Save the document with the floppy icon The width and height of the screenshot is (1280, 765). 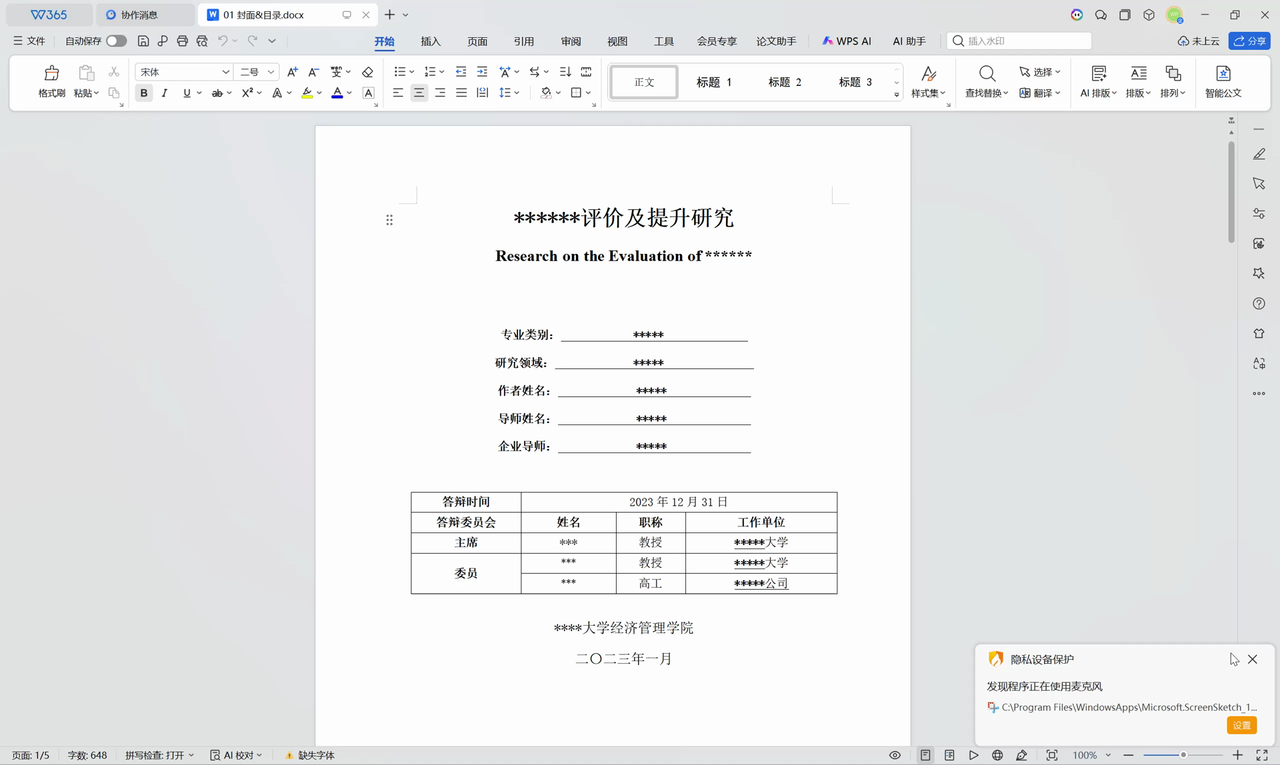[144, 41]
